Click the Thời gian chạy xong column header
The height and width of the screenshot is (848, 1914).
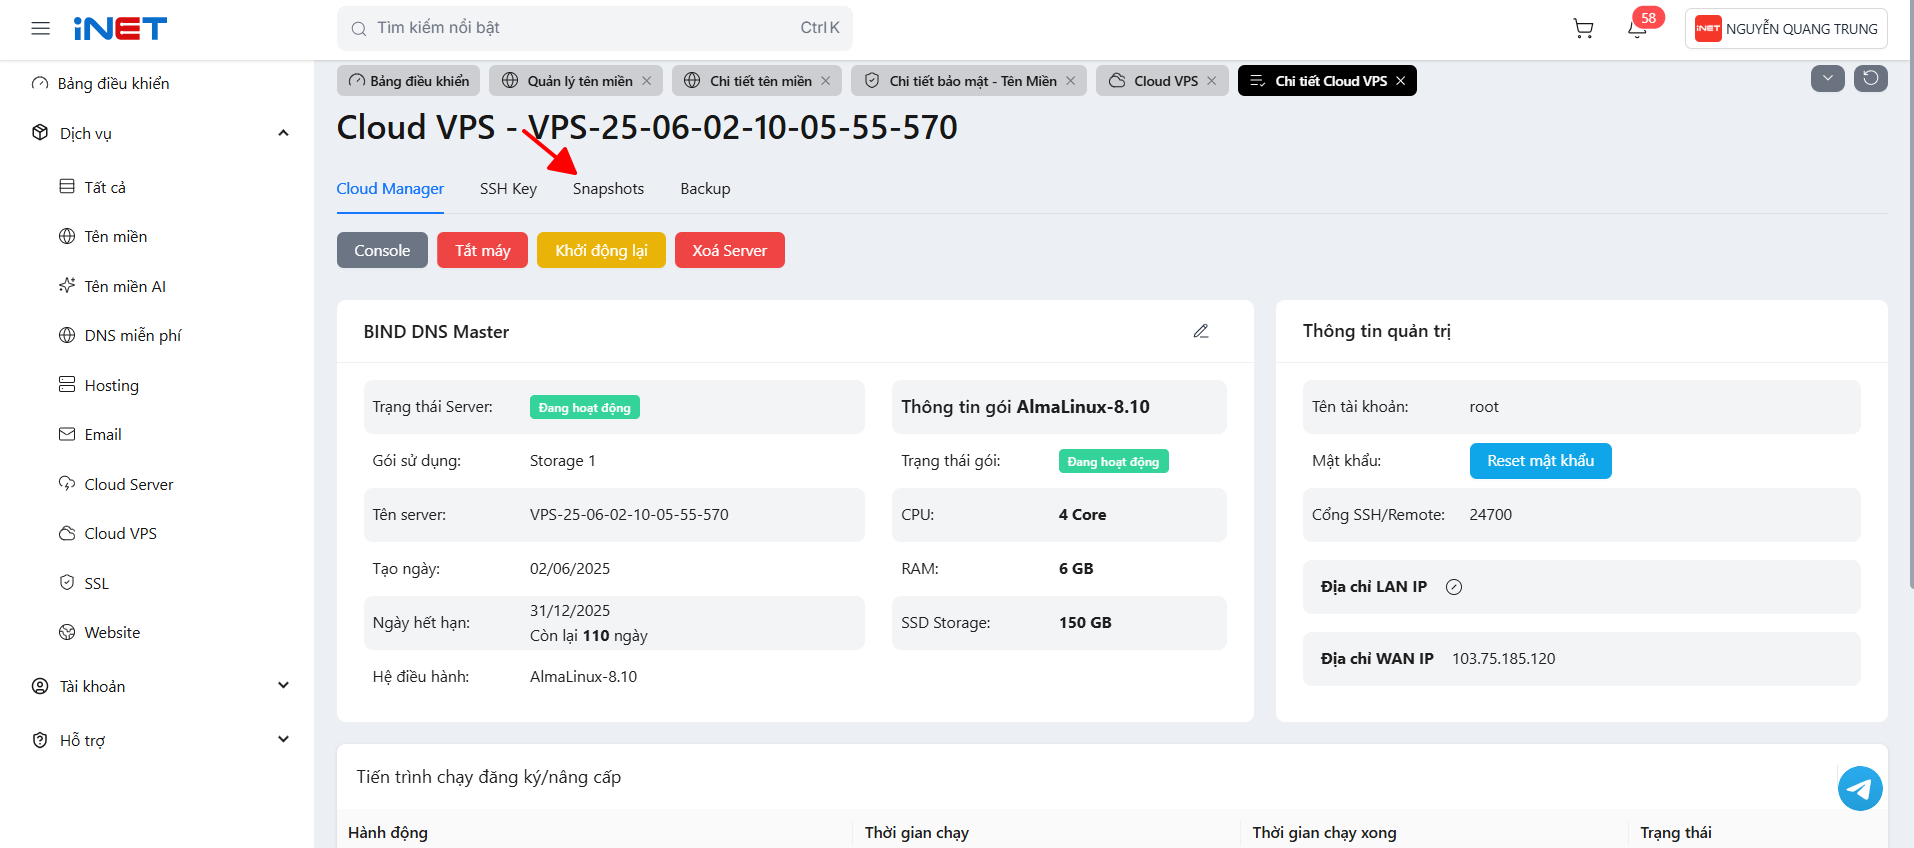[1325, 833]
